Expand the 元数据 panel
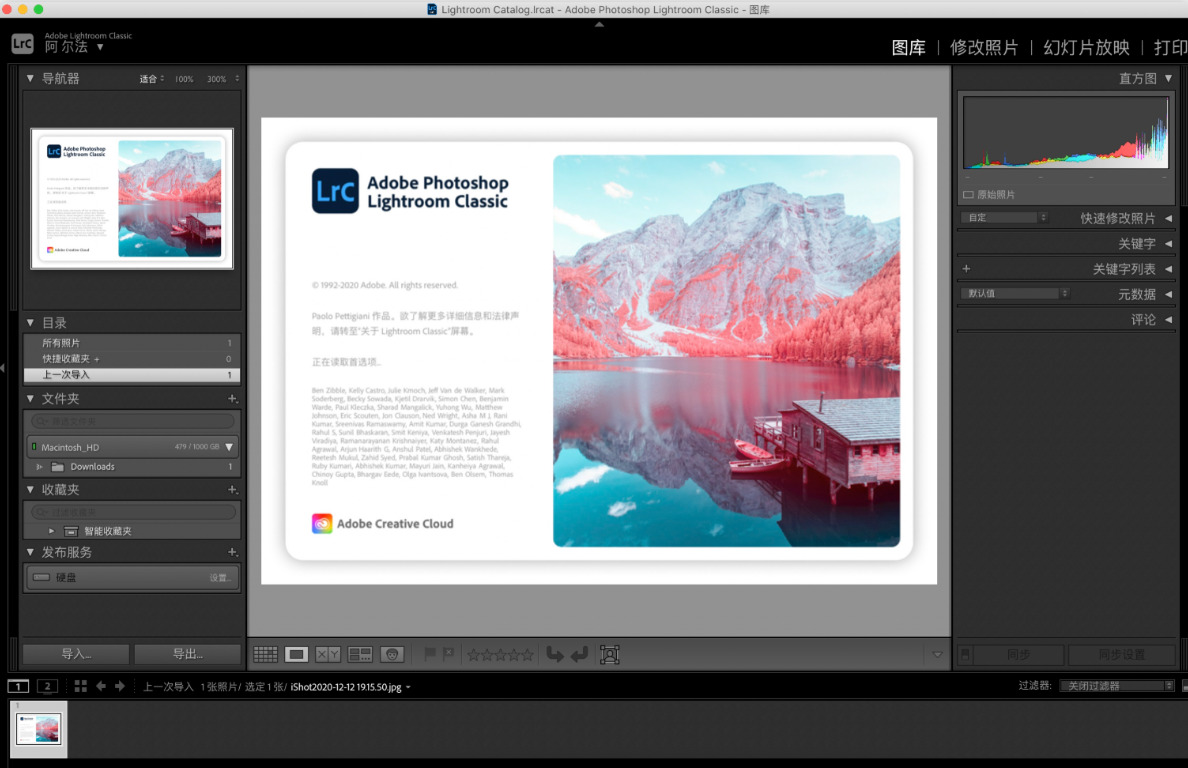The width and height of the screenshot is (1188, 768). (x=1169, y=294)
